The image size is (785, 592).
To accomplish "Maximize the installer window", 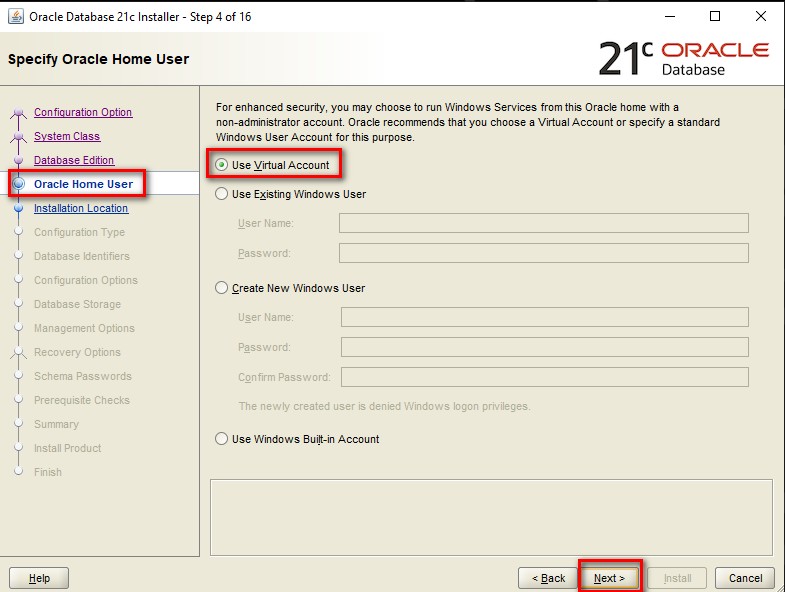I will click(715, 16).
